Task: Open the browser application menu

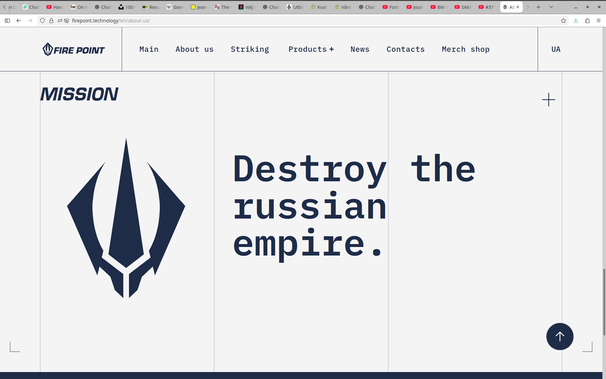Action: coord(599,20)
